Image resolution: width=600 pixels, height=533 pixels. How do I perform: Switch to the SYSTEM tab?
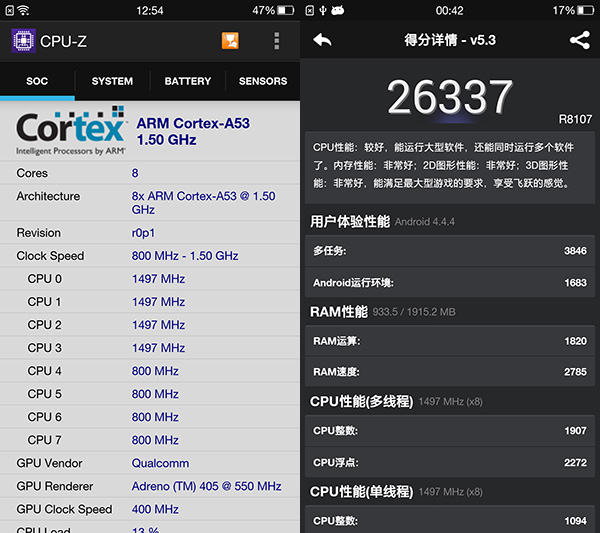(112, 81)
